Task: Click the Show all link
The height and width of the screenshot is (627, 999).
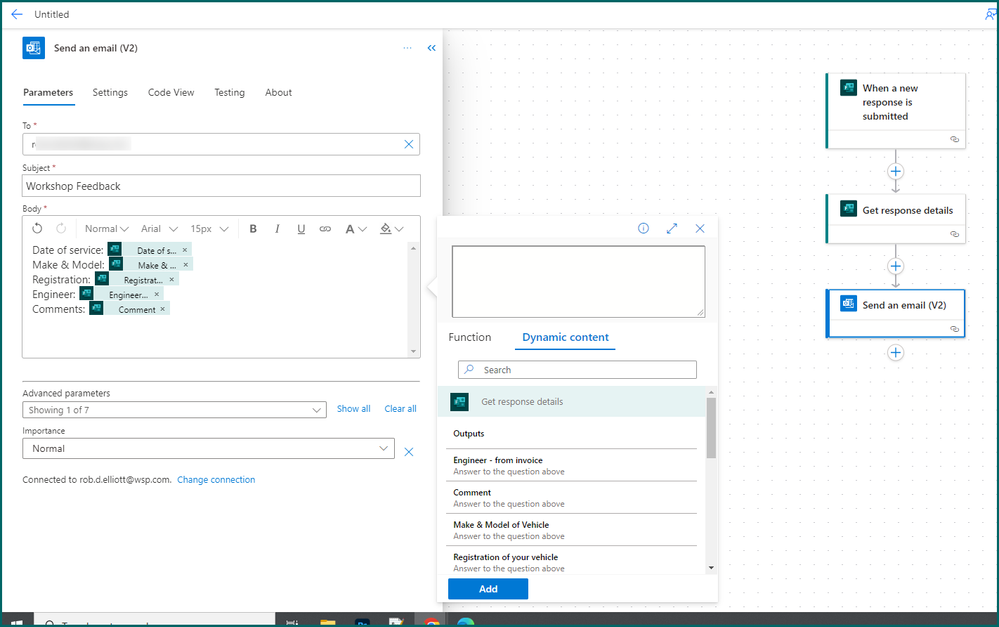Action: (354, 409)
